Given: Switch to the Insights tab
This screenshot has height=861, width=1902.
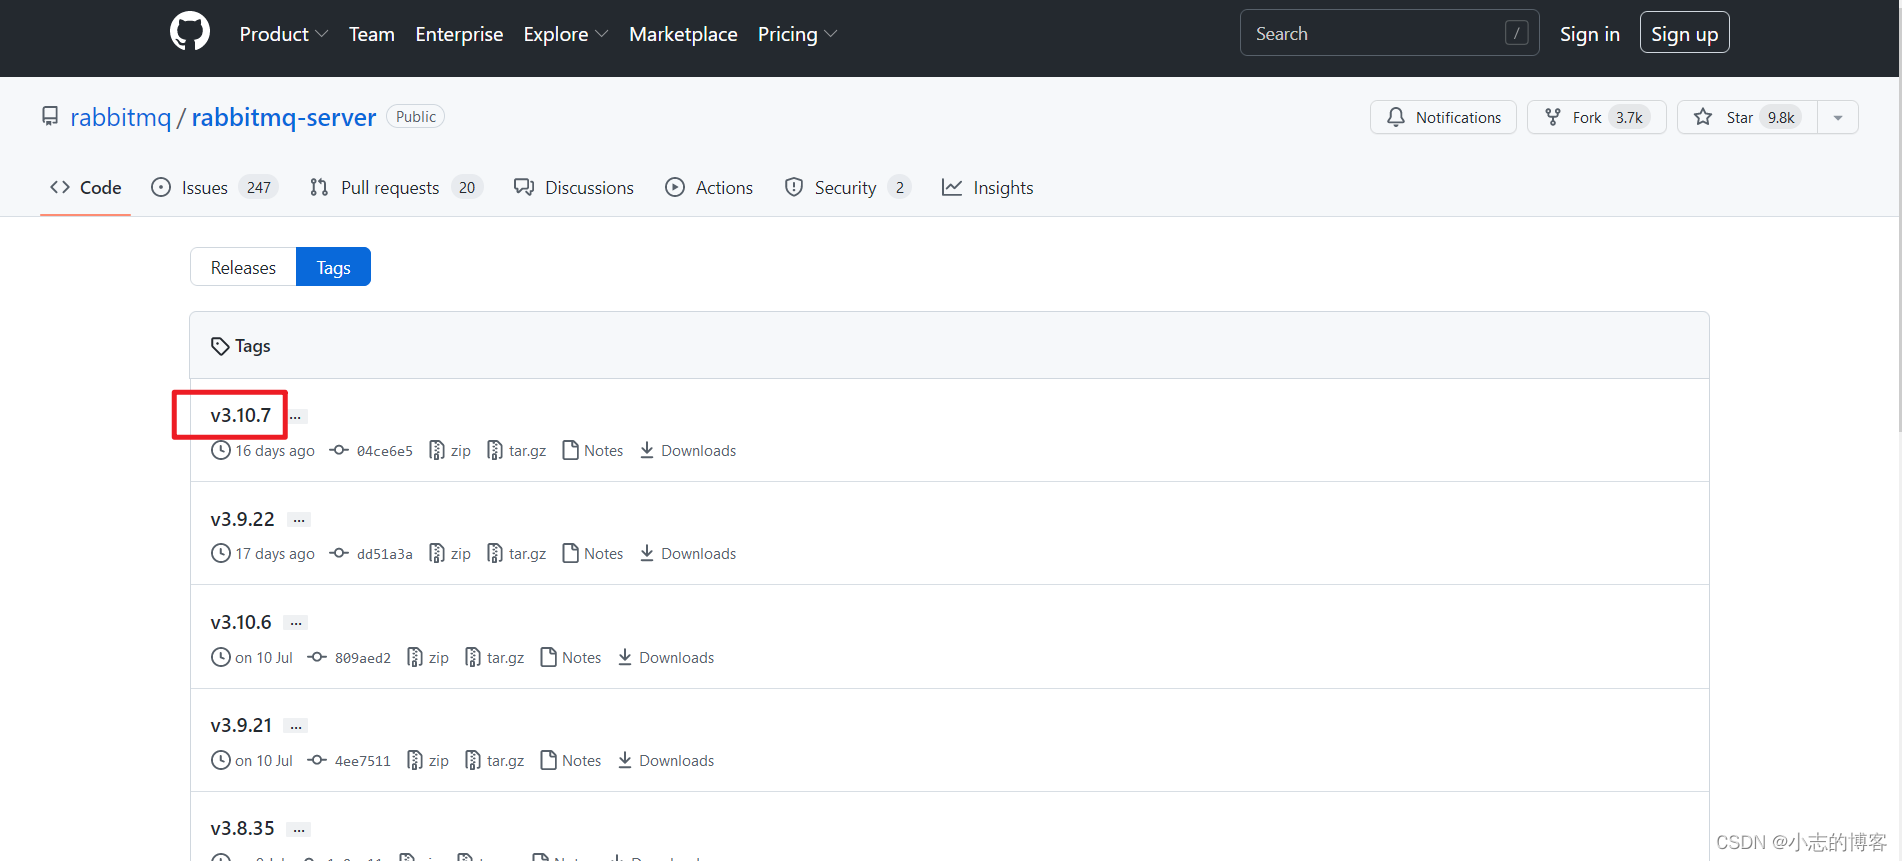Looking at the screenshot, I should point(988,187).
